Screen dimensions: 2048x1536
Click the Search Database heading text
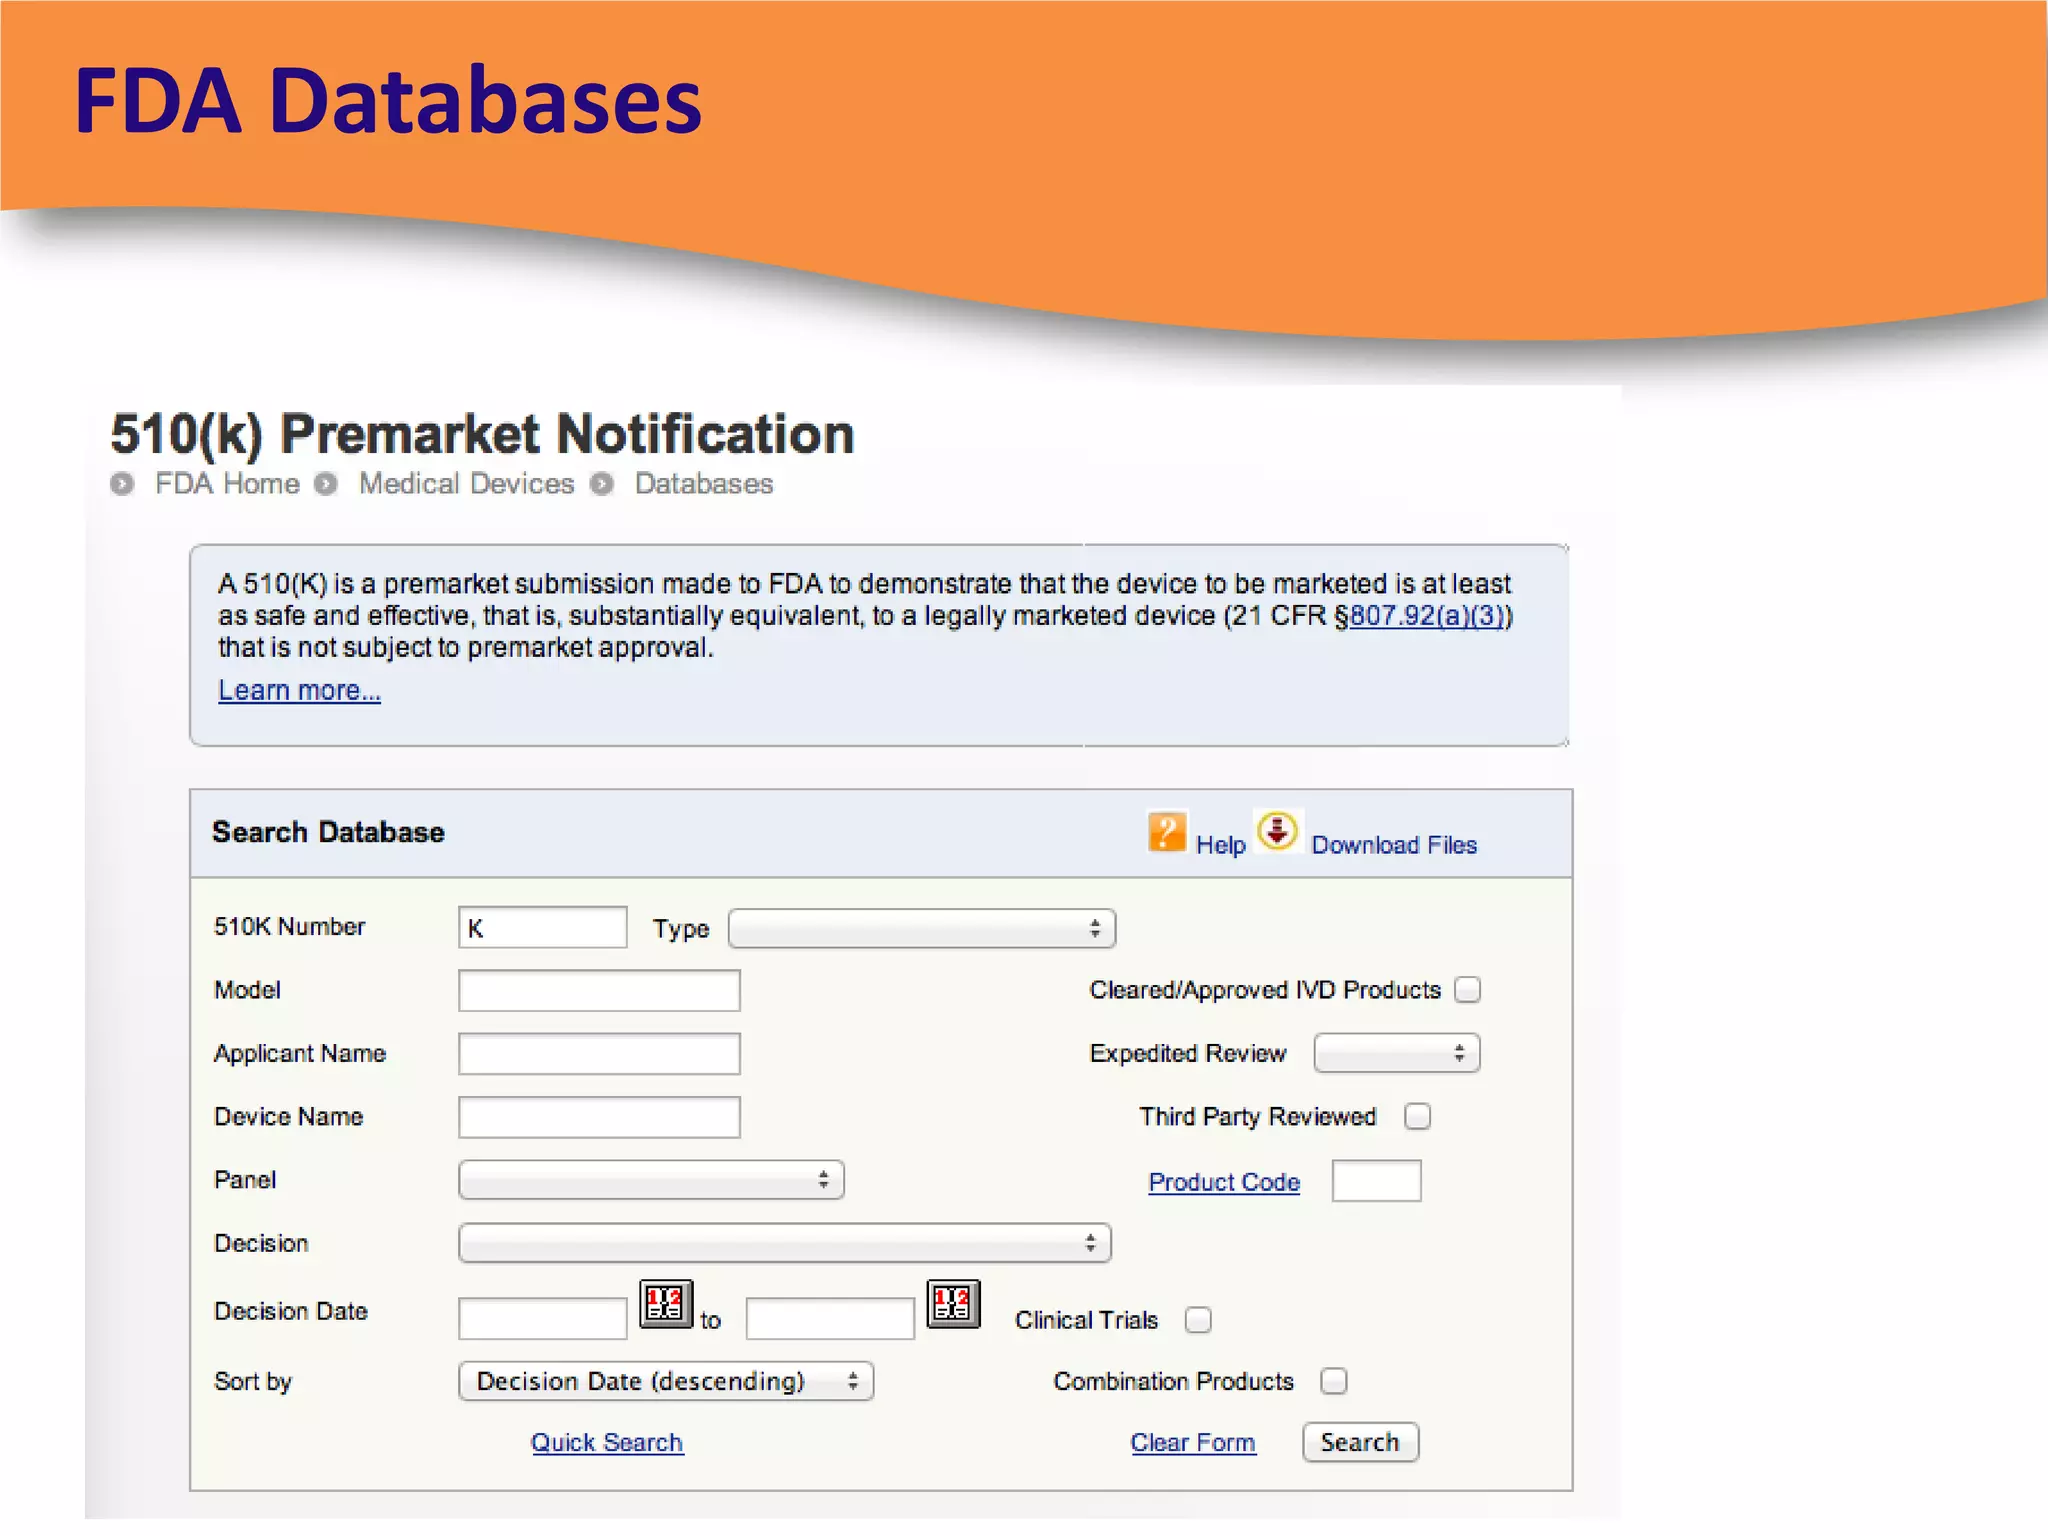[x=328, y=832]
